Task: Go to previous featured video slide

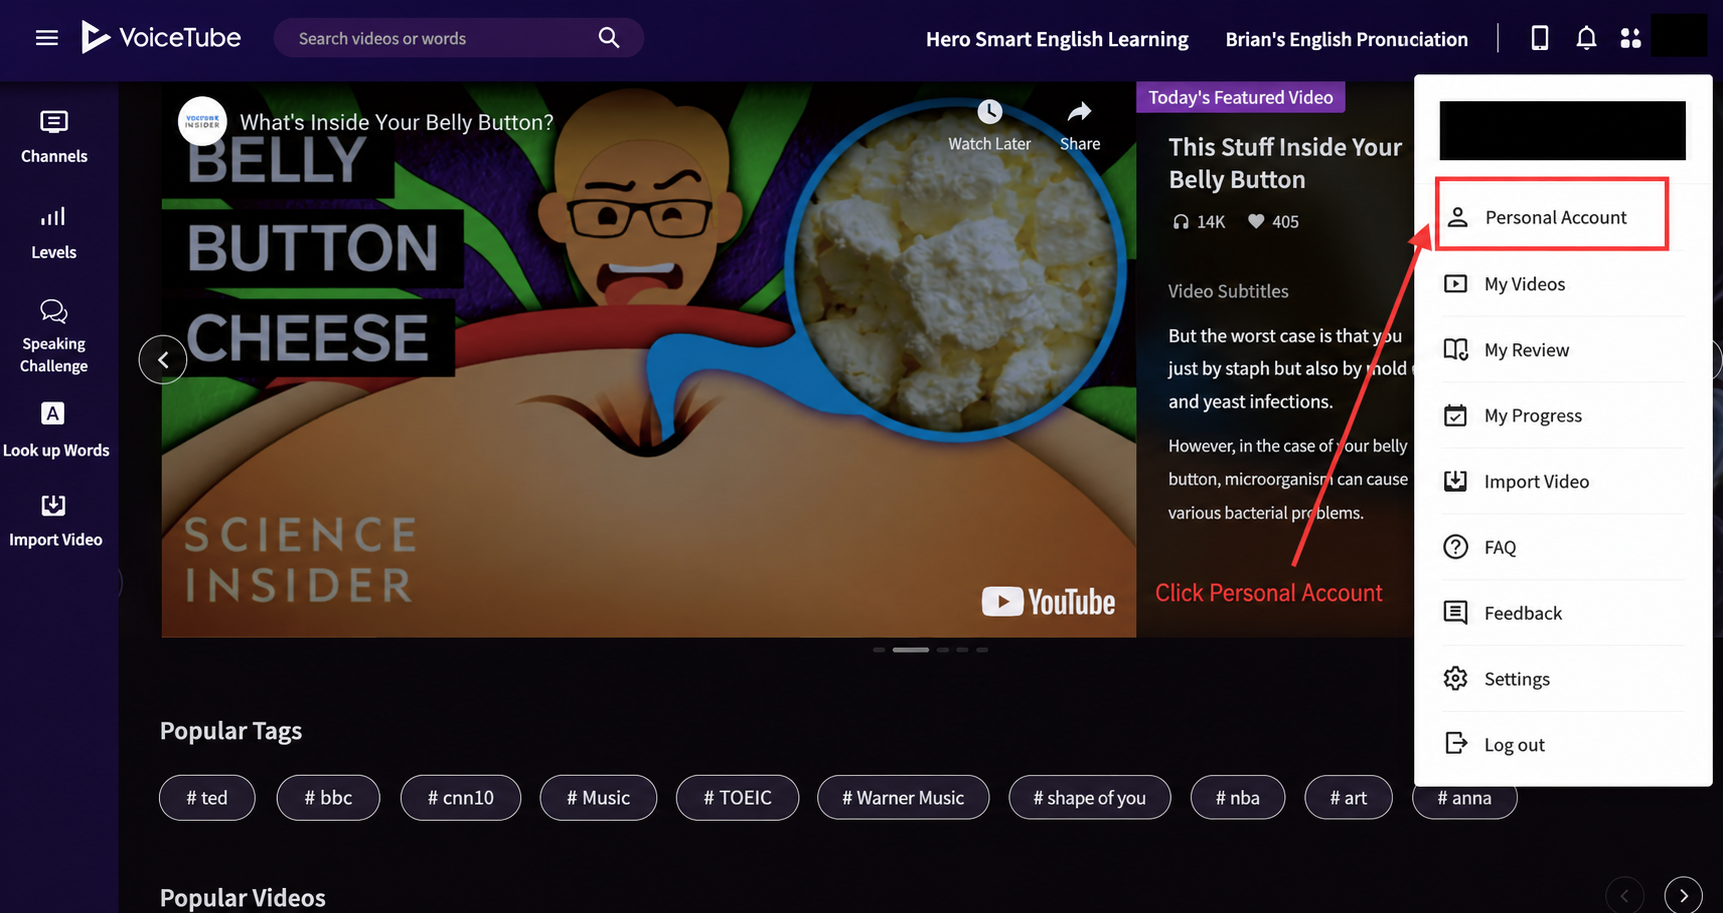Action: (x=163, y=360)
